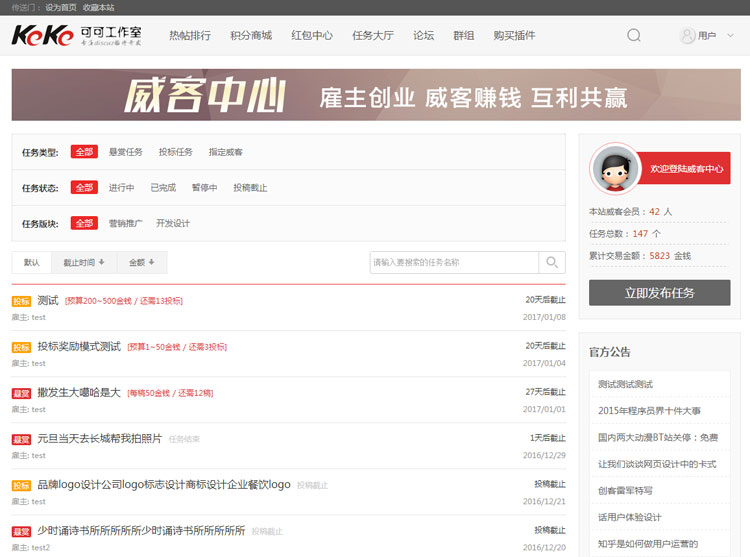This screenshot has height=557, width=750.
Task: Click the 威客中心 banner image
Action: coord(376,95)
